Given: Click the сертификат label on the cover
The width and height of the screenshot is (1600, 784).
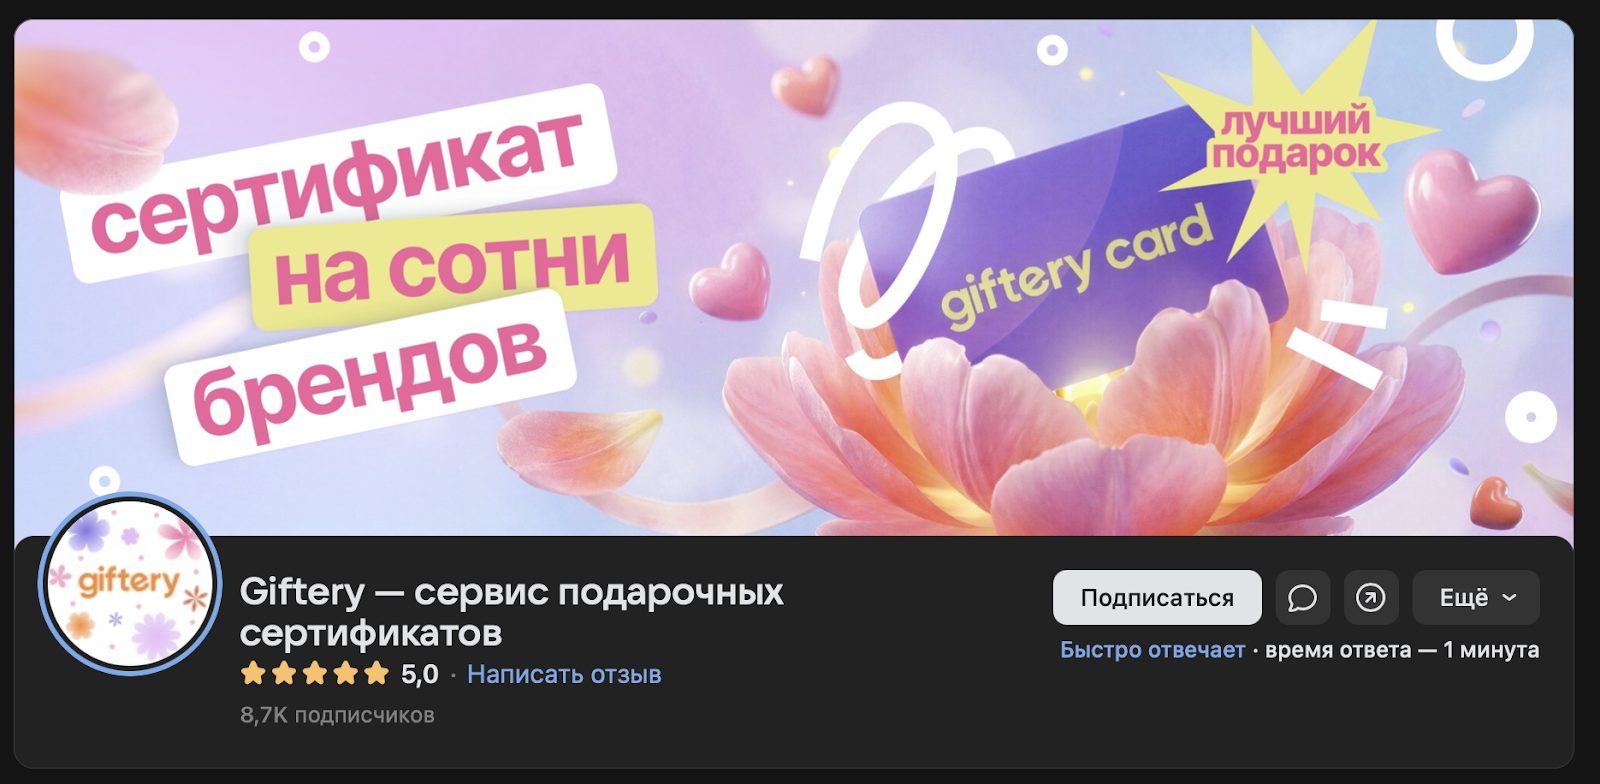Looking at the screenshot, I should (x=337, y=183).
